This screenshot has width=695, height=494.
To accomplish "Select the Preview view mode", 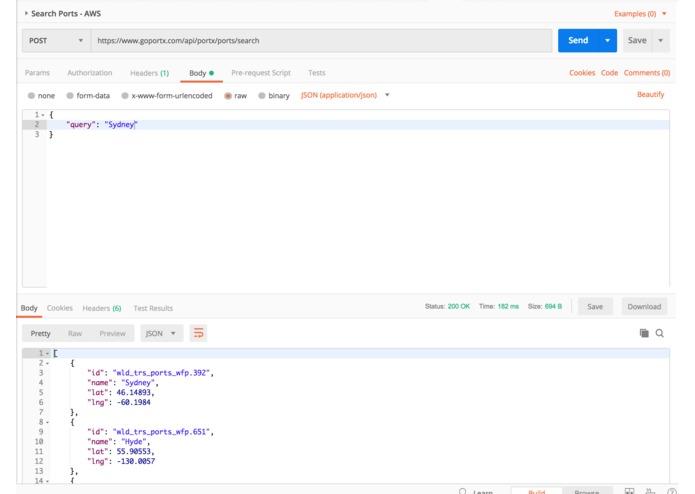I will click(113, 334).
